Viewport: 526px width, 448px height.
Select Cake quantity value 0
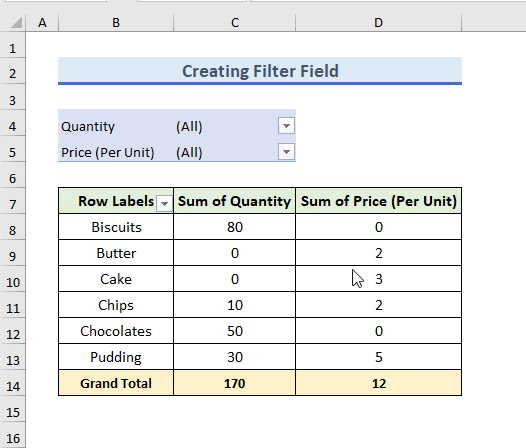pos(234,279)
